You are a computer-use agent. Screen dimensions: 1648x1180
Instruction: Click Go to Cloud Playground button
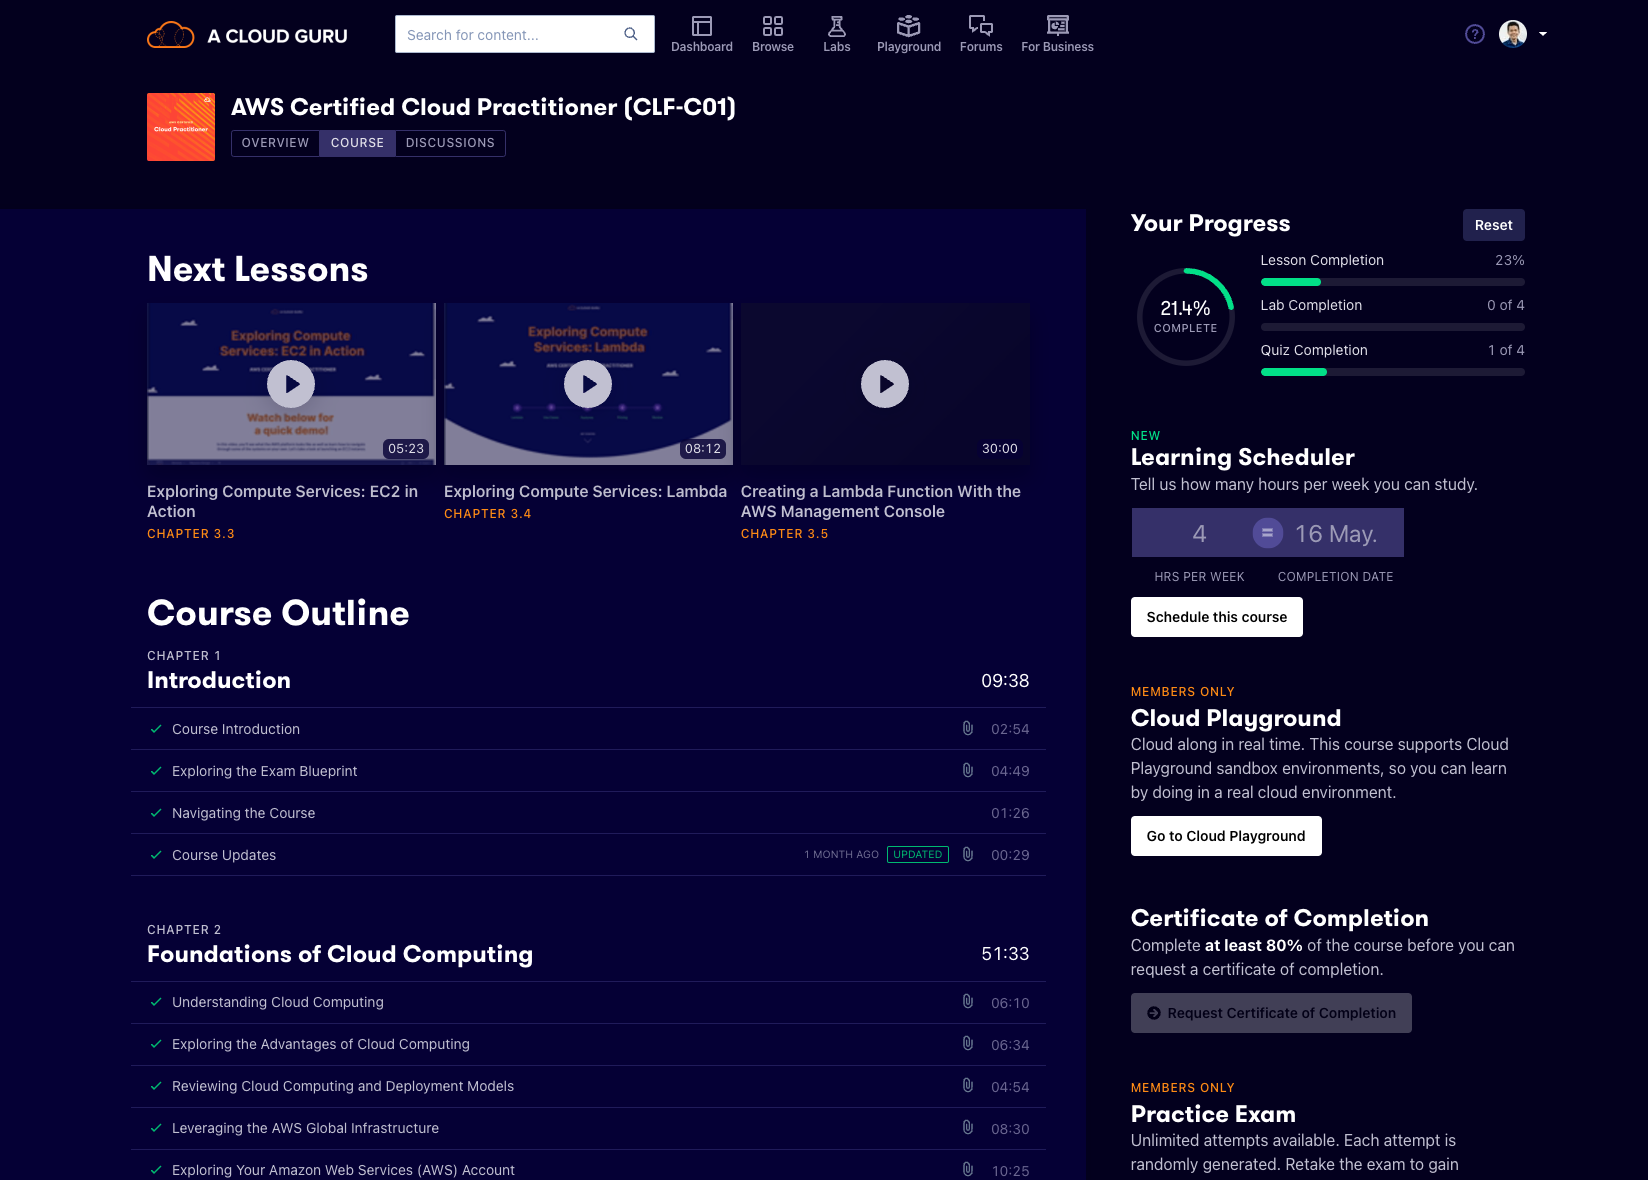click(1226, 836)
